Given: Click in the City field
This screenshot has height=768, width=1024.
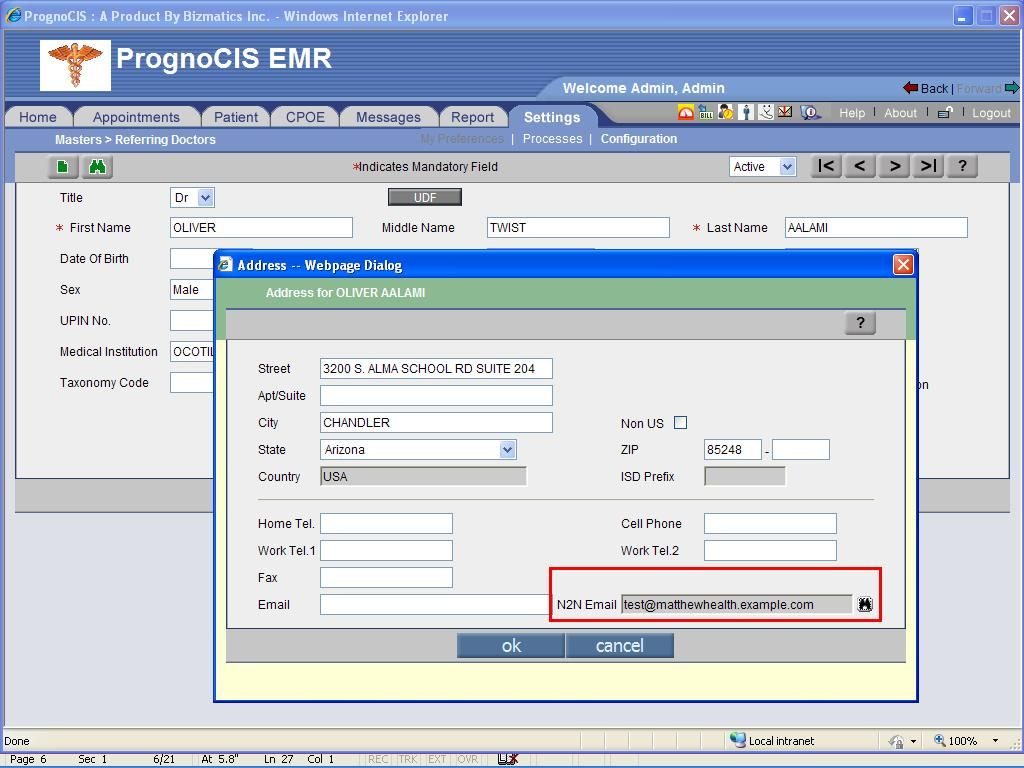Looking at the screenshot, I should tap(436, 423).
